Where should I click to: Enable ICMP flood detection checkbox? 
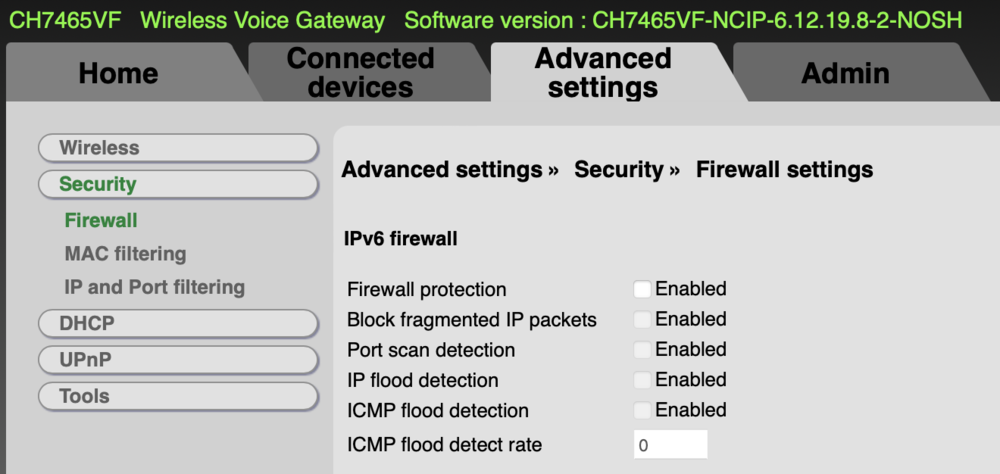pyautogui.click(x=642, y=410)
